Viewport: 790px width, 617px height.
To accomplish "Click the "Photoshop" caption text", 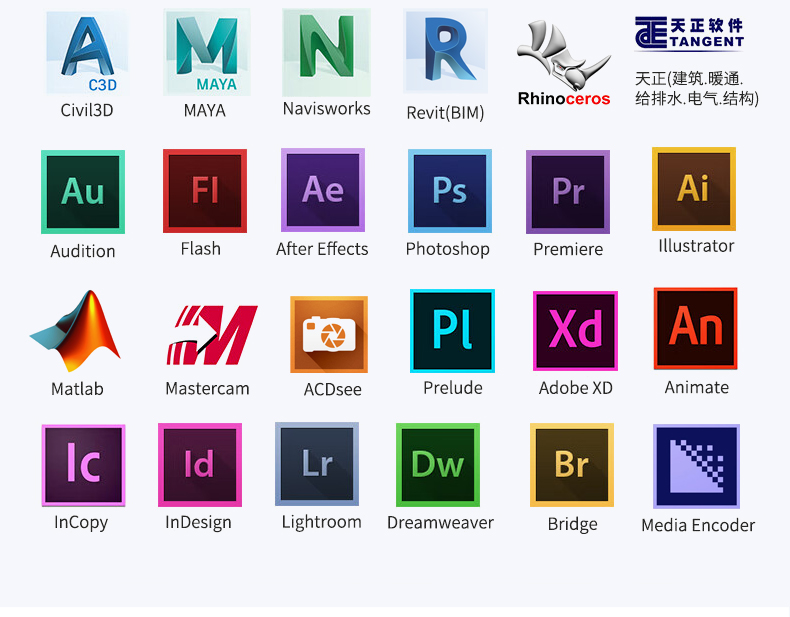I will [448, 250].
